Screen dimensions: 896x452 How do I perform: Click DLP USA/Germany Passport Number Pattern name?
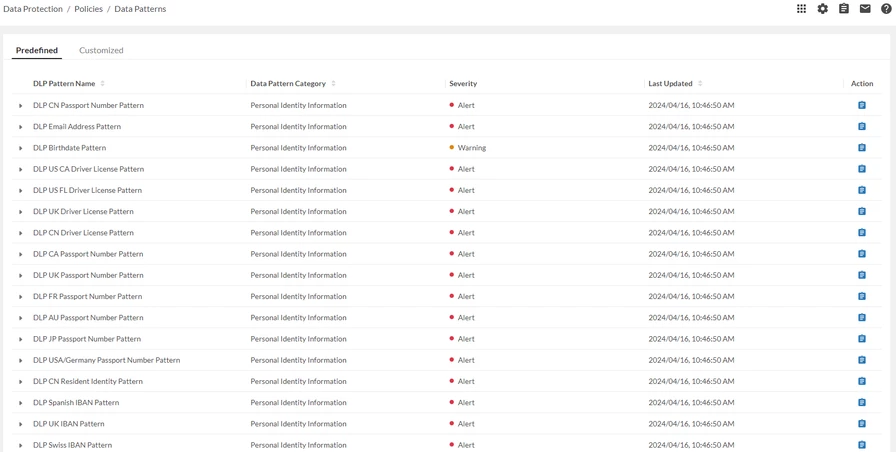pyautogui.click(x=106, y=360)
